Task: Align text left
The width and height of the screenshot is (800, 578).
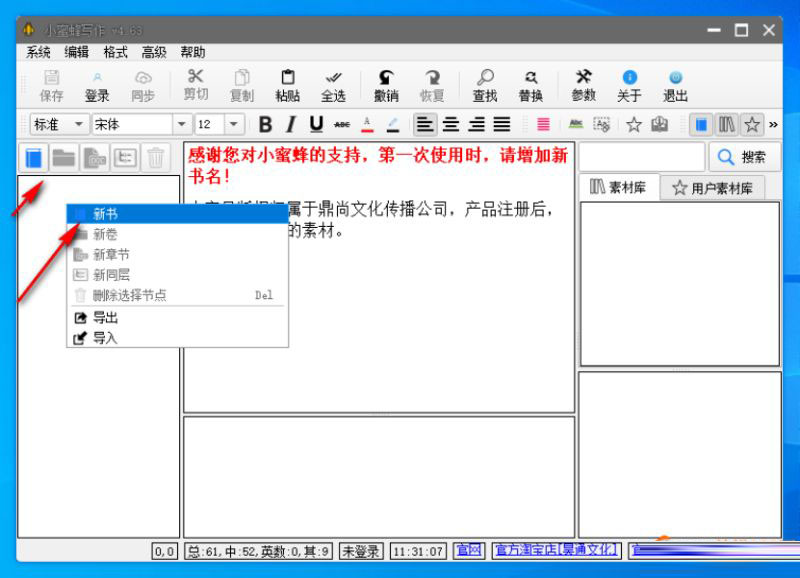Action: pos(425,124)
